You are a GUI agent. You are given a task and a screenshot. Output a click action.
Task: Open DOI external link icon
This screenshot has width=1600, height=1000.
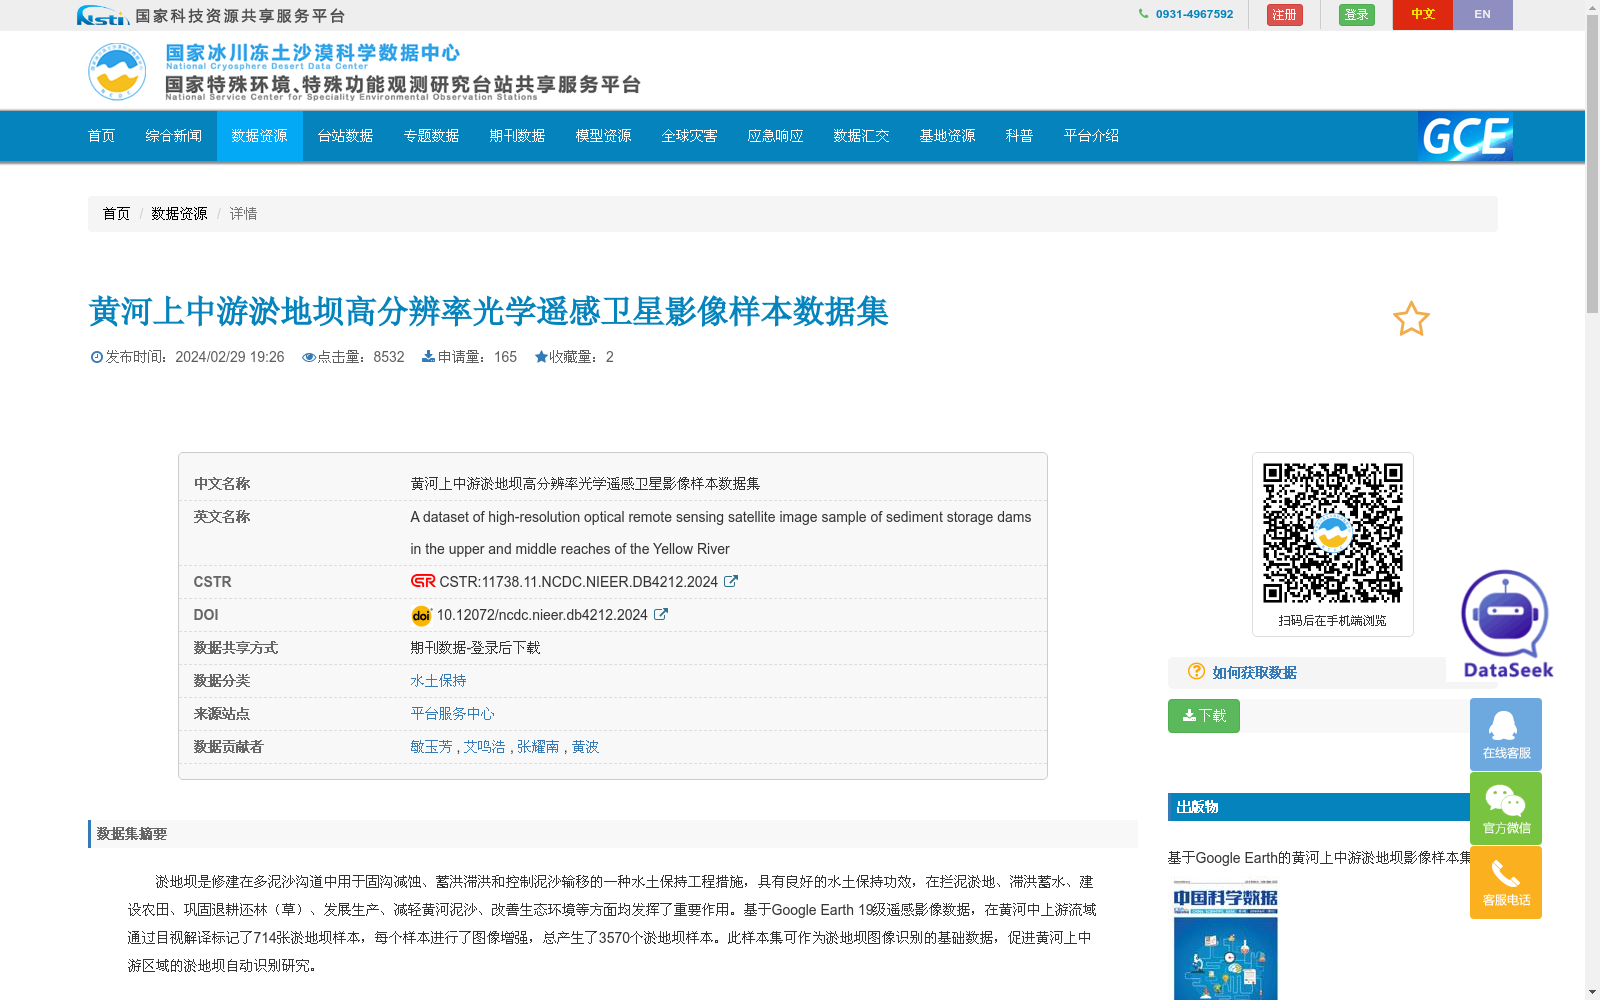click(x=661, y=614)
